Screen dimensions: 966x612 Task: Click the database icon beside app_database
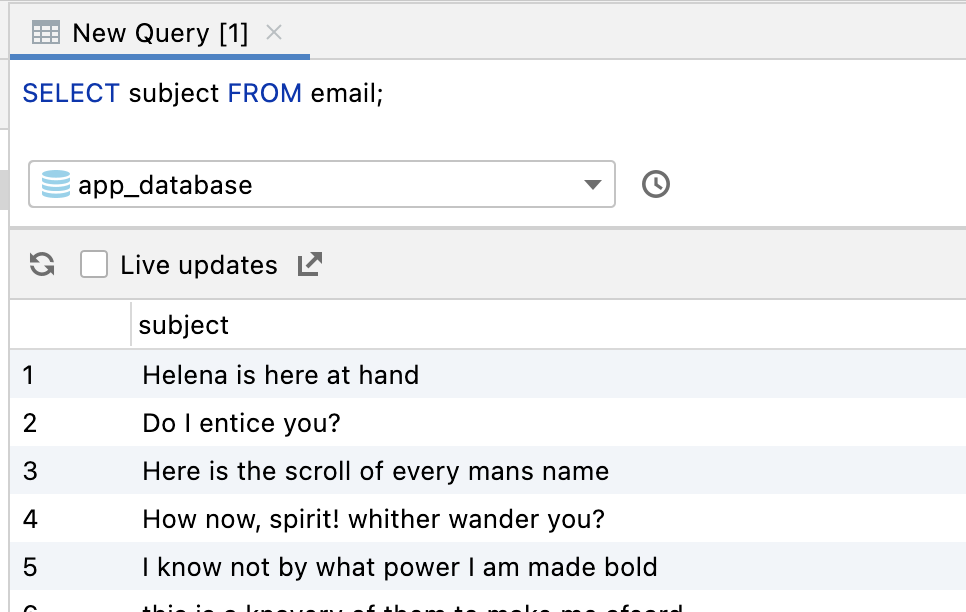[x=56, y=185]
